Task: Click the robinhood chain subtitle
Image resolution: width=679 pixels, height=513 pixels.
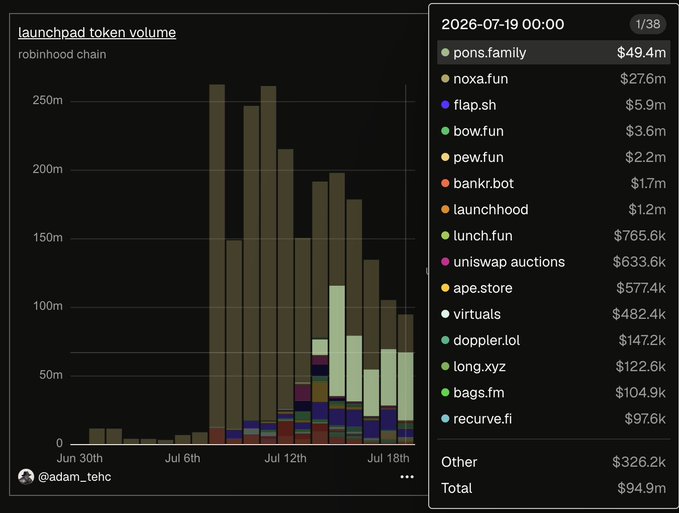Action: click(x=62, y=55)
